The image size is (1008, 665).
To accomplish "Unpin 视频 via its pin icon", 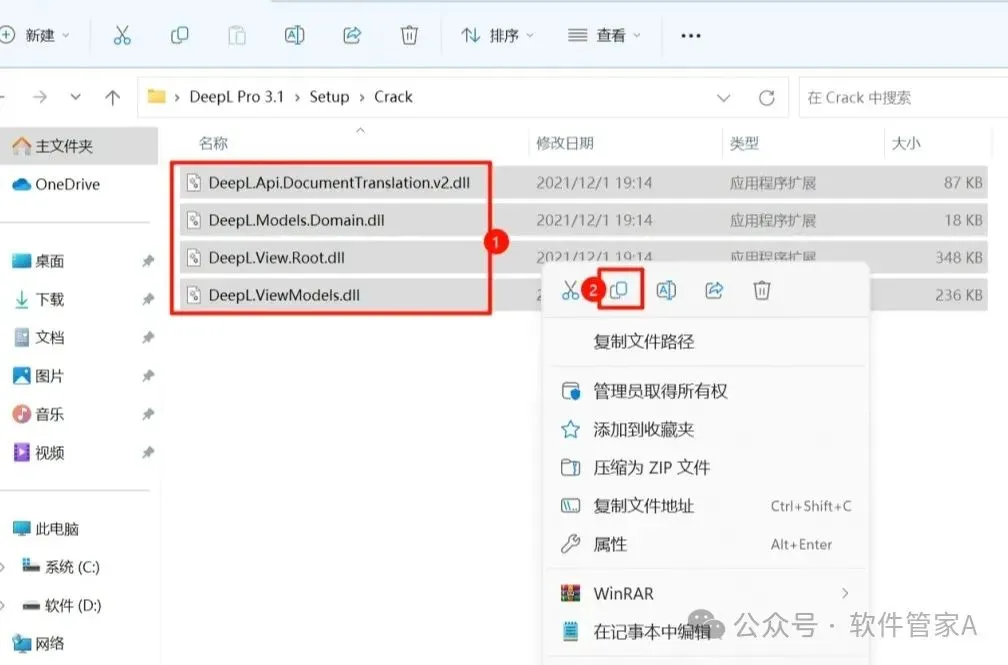I will pyautogui.click(x=148, y=453).
